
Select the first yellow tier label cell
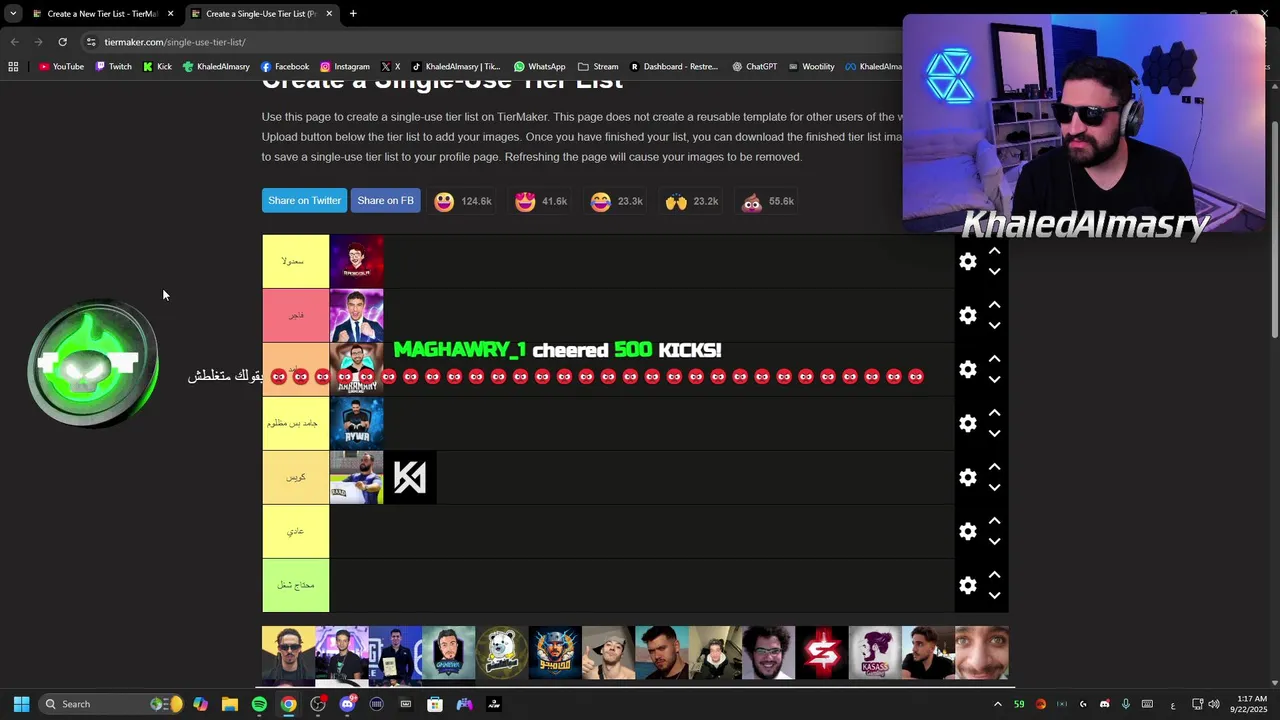click(x=295, y=261)
